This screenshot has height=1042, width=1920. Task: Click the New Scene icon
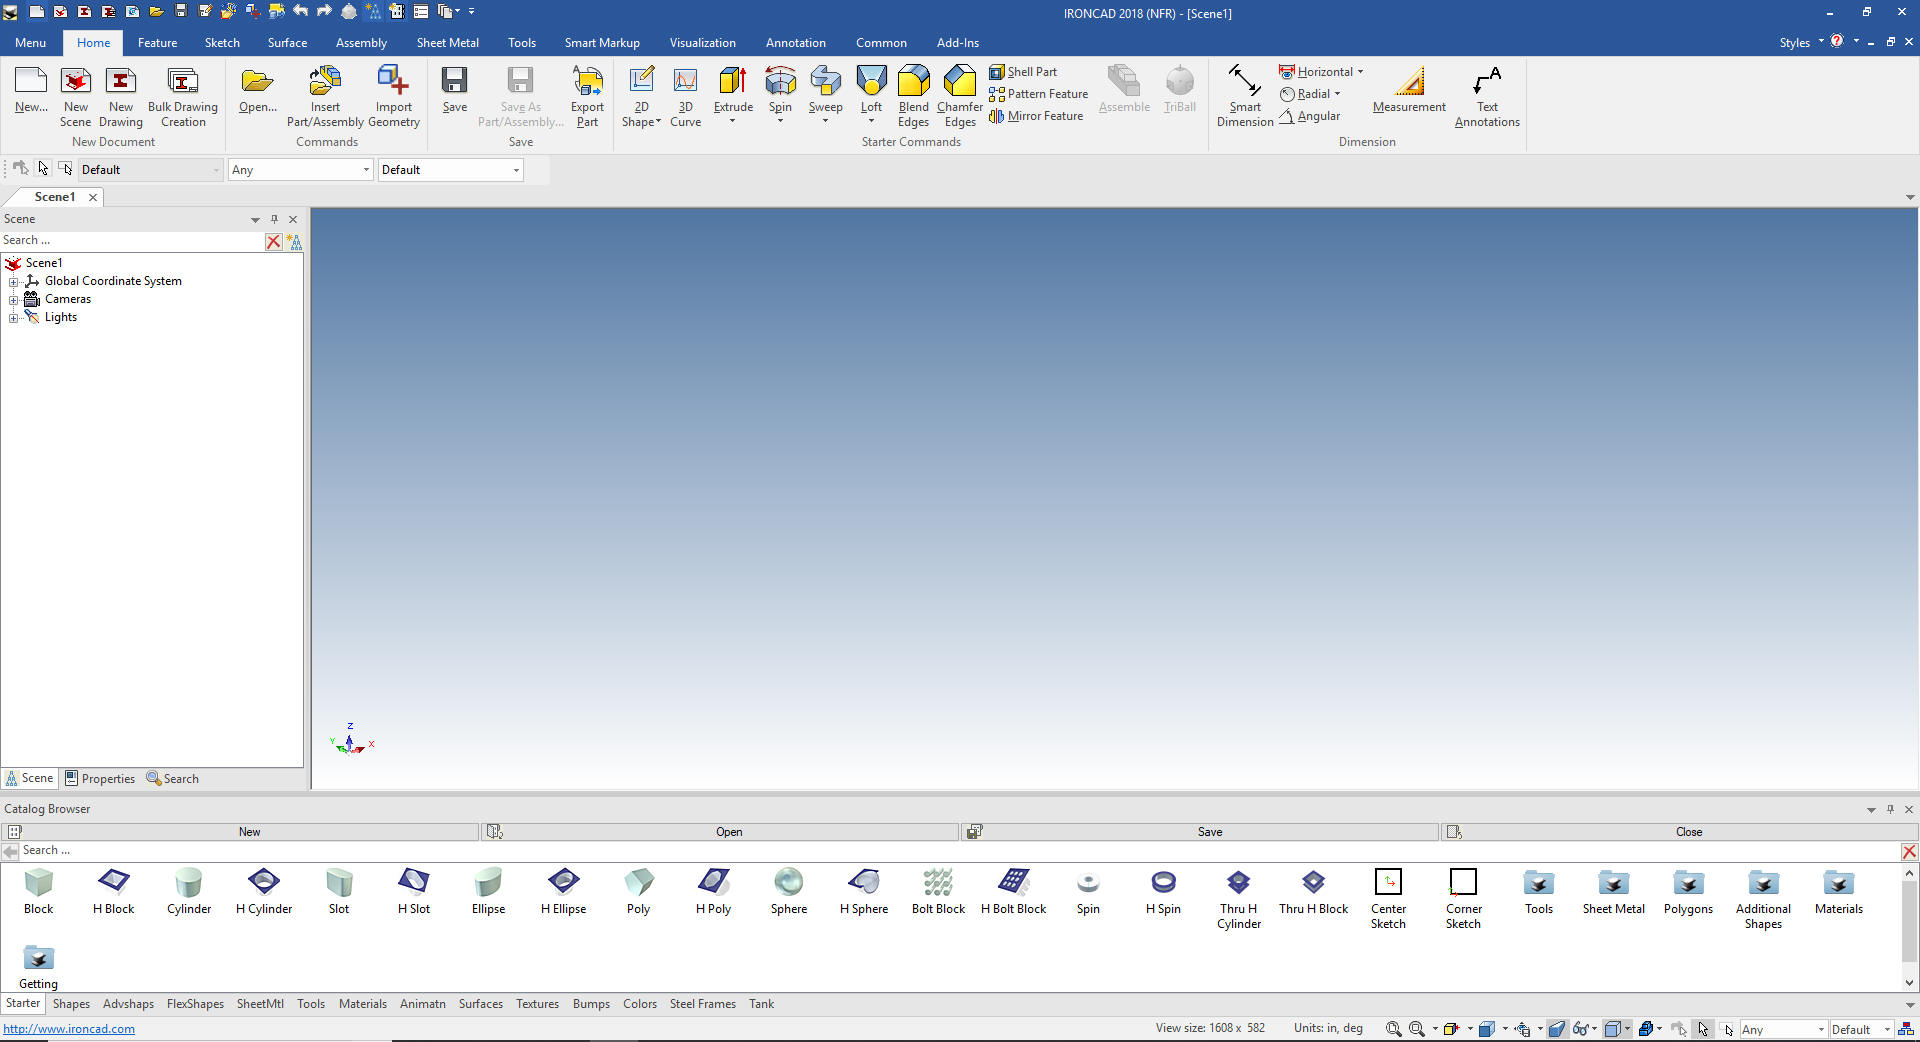(76, 97)
